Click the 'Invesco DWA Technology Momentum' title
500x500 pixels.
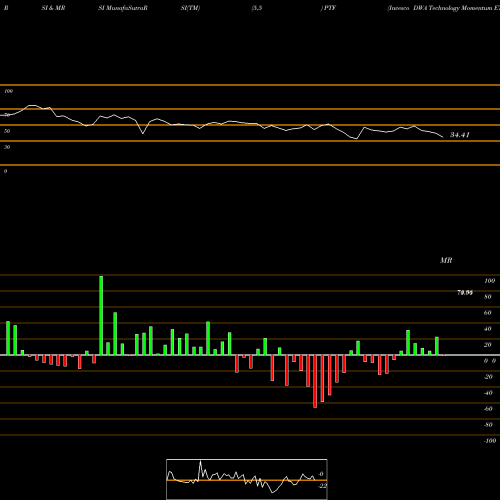[443, 8]
